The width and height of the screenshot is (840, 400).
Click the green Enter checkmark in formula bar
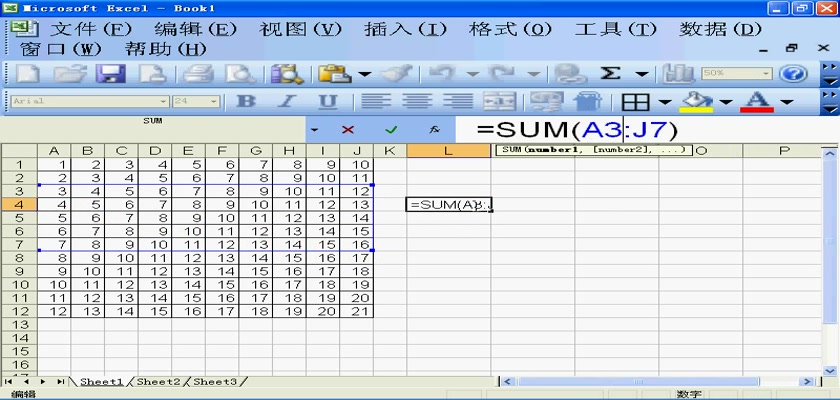[x=391, y=129]
